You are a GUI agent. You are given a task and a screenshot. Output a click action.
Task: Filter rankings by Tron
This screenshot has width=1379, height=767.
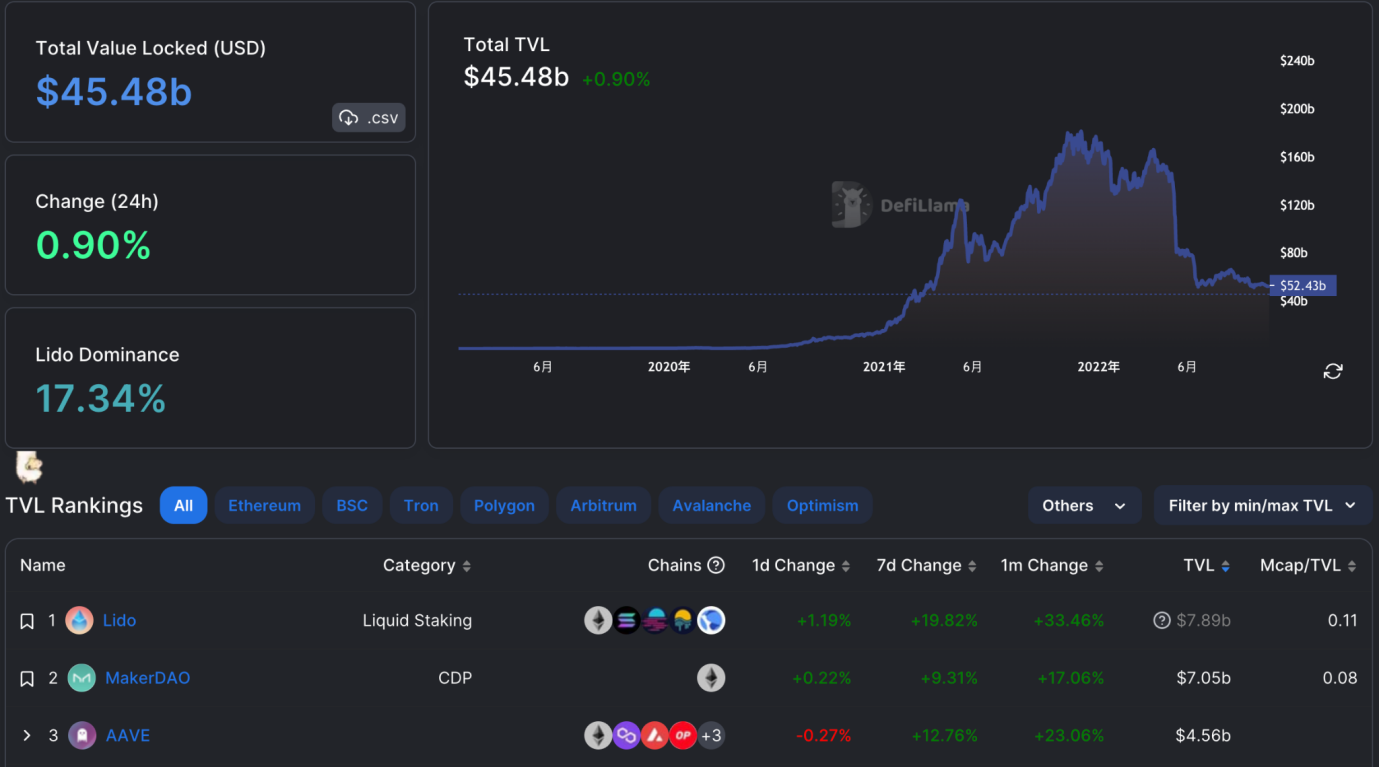click(x=421, y=505)
